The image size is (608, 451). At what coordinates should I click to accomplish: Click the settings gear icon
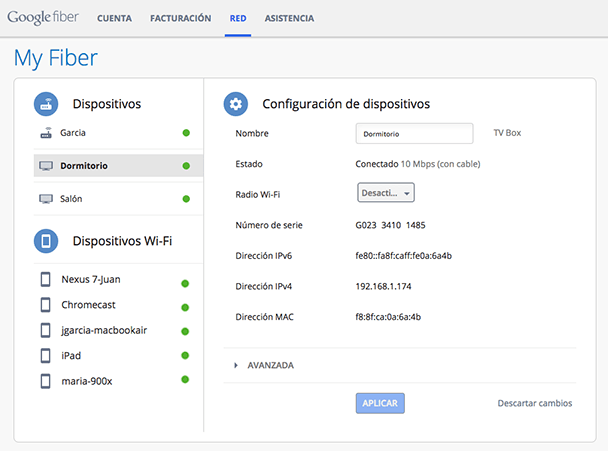coord(236,104)
